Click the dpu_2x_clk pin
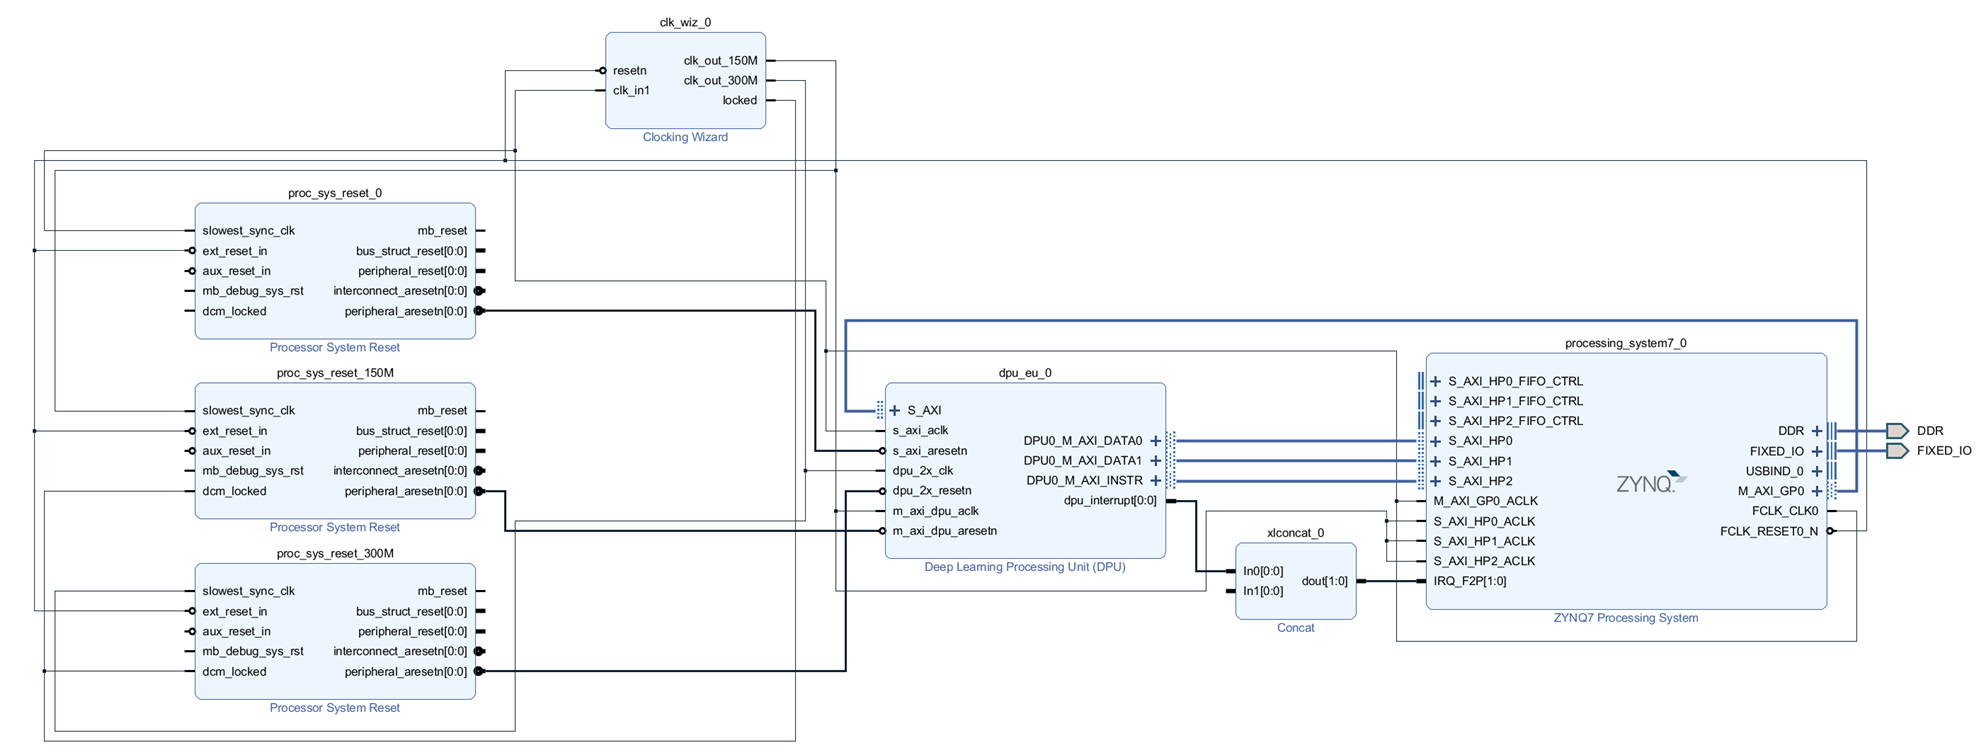 point(923,471)
